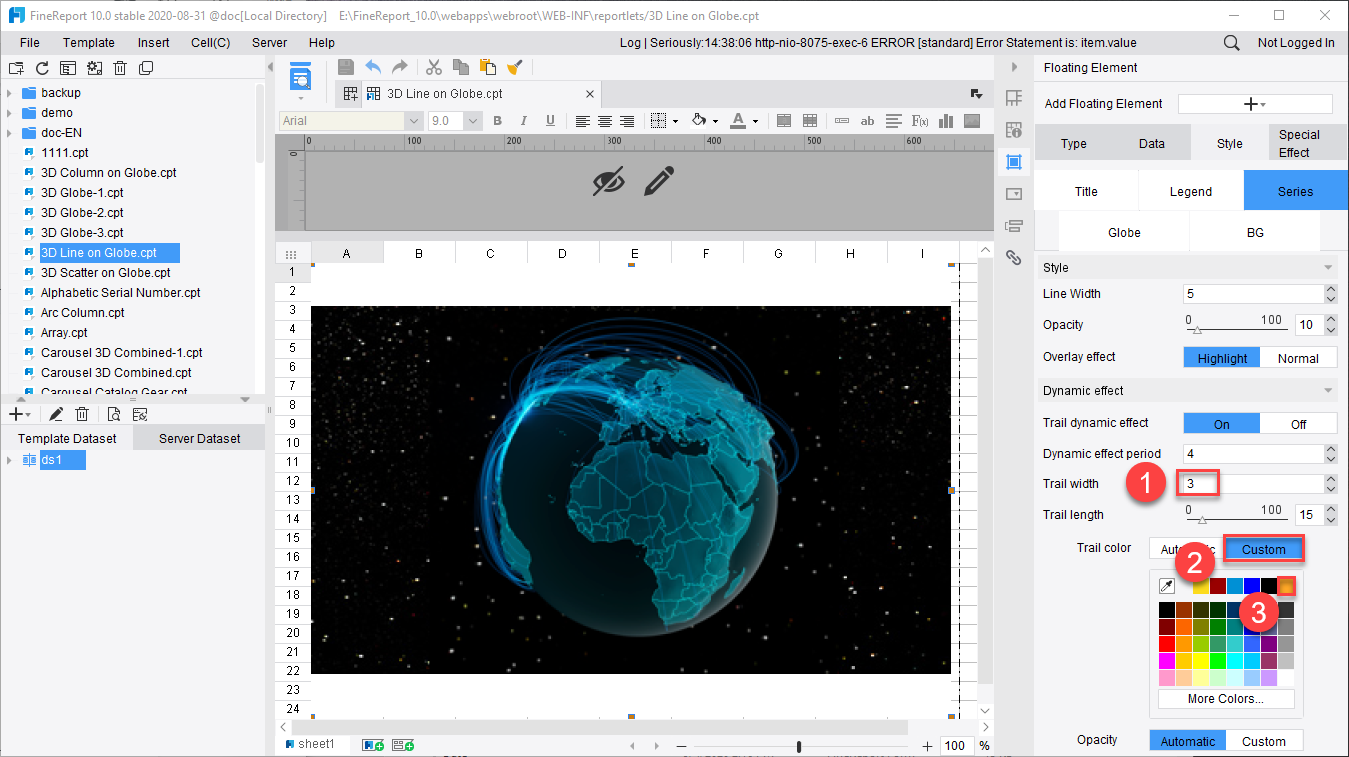Set Overlay effect to Normal

tap(1298, 358)
